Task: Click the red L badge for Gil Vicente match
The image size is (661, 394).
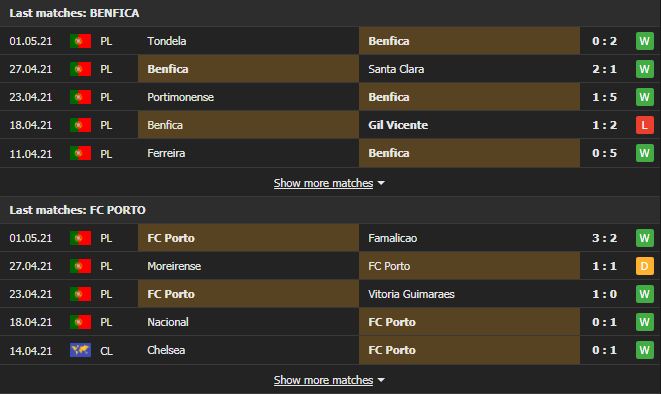Action: tap(645, 125)
